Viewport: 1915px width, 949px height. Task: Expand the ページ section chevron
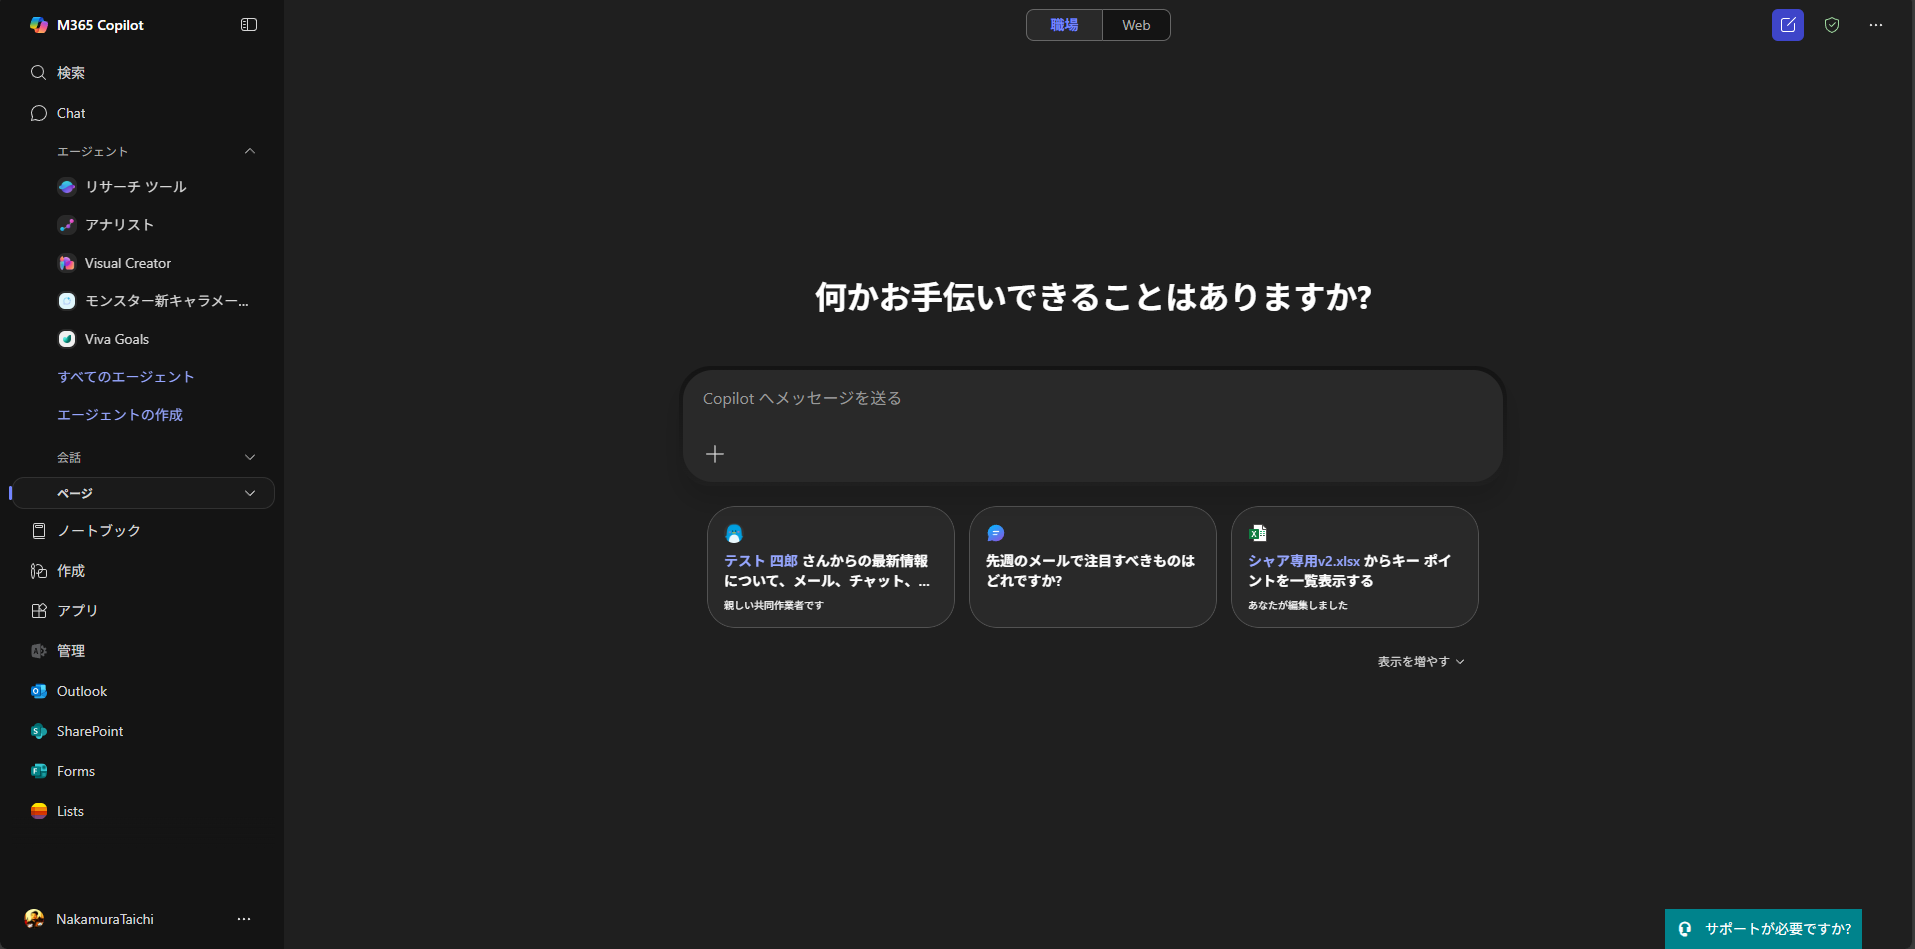pos(250,493)
